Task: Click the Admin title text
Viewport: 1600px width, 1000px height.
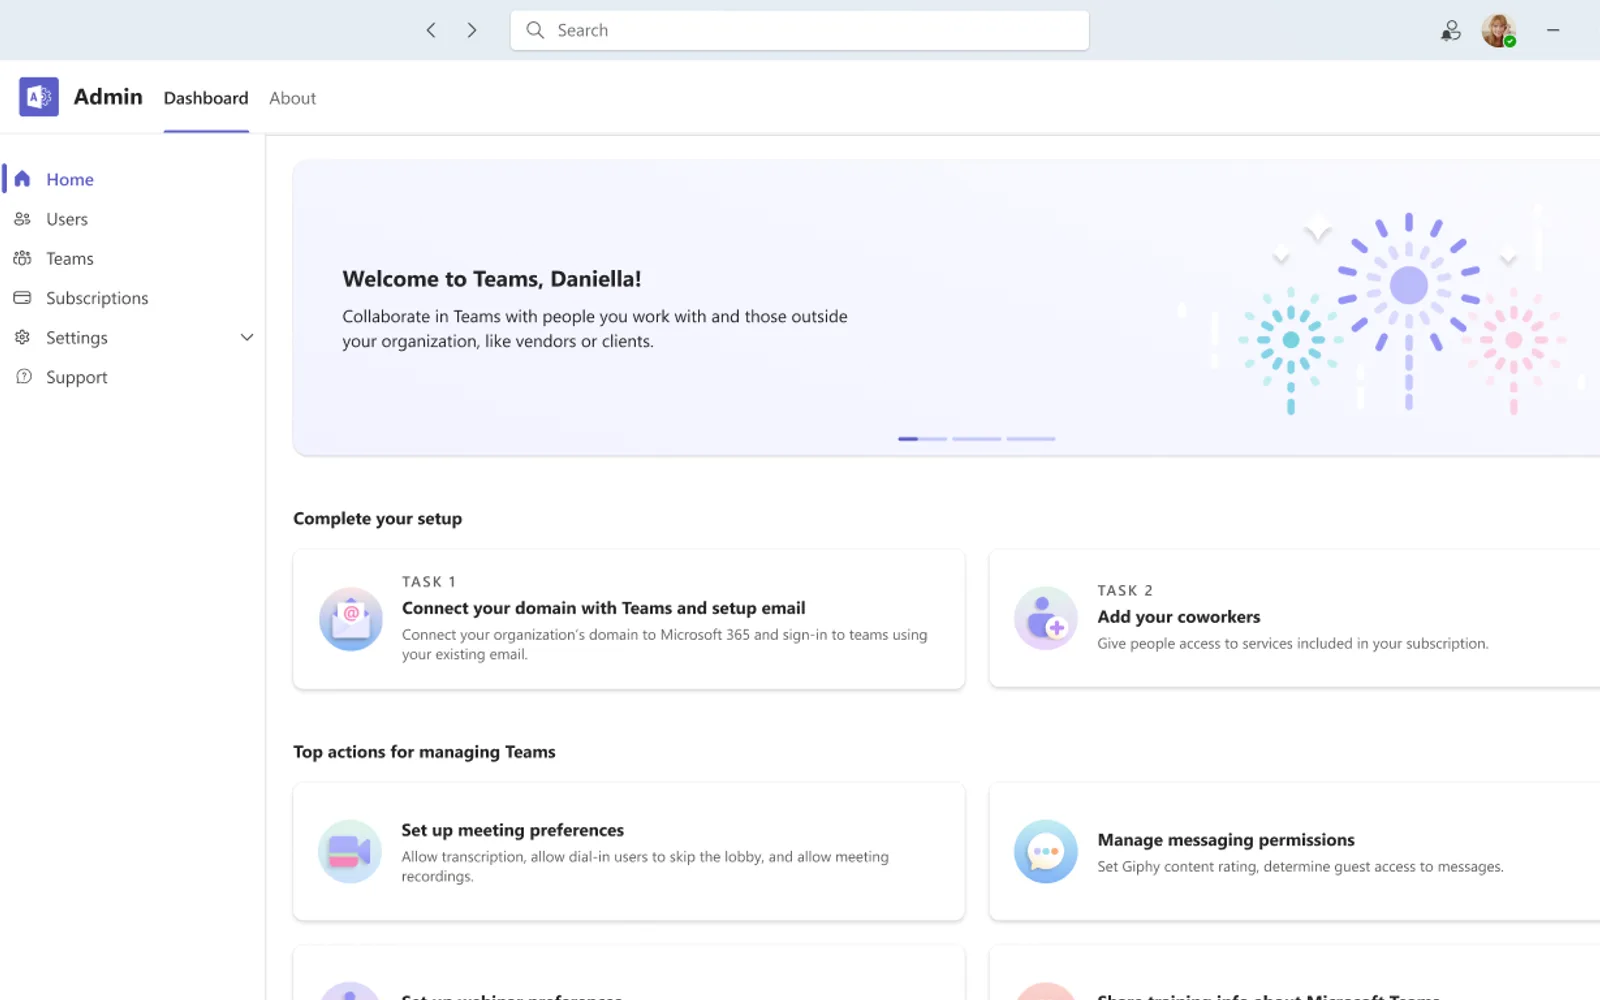Action: pyautogui.click(x=108, y=97)
